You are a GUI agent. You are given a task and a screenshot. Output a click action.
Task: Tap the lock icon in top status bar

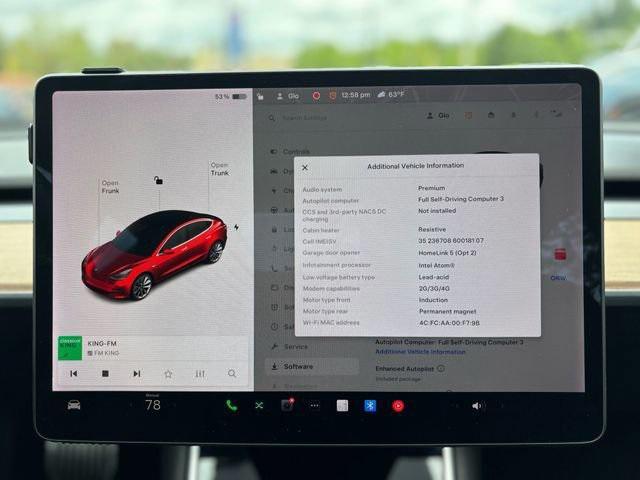click(260, 96)
